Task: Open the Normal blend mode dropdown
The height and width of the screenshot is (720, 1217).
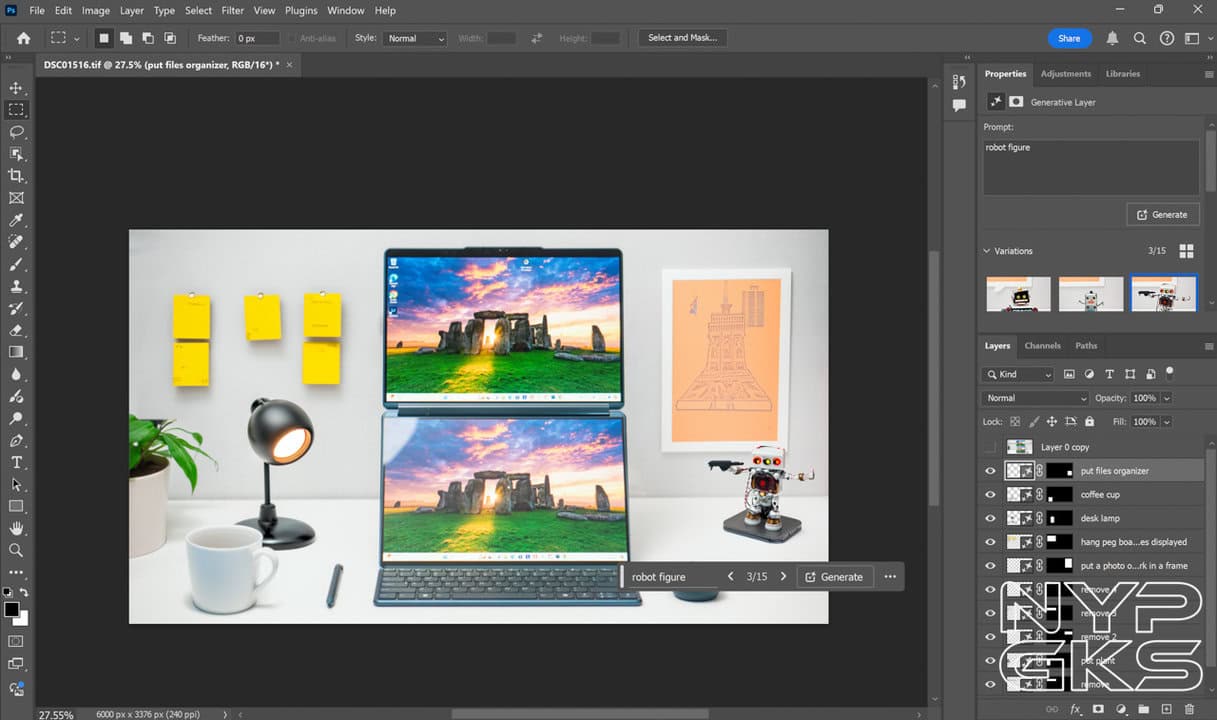Action: pyautogui.click(x=1035, y=398)
